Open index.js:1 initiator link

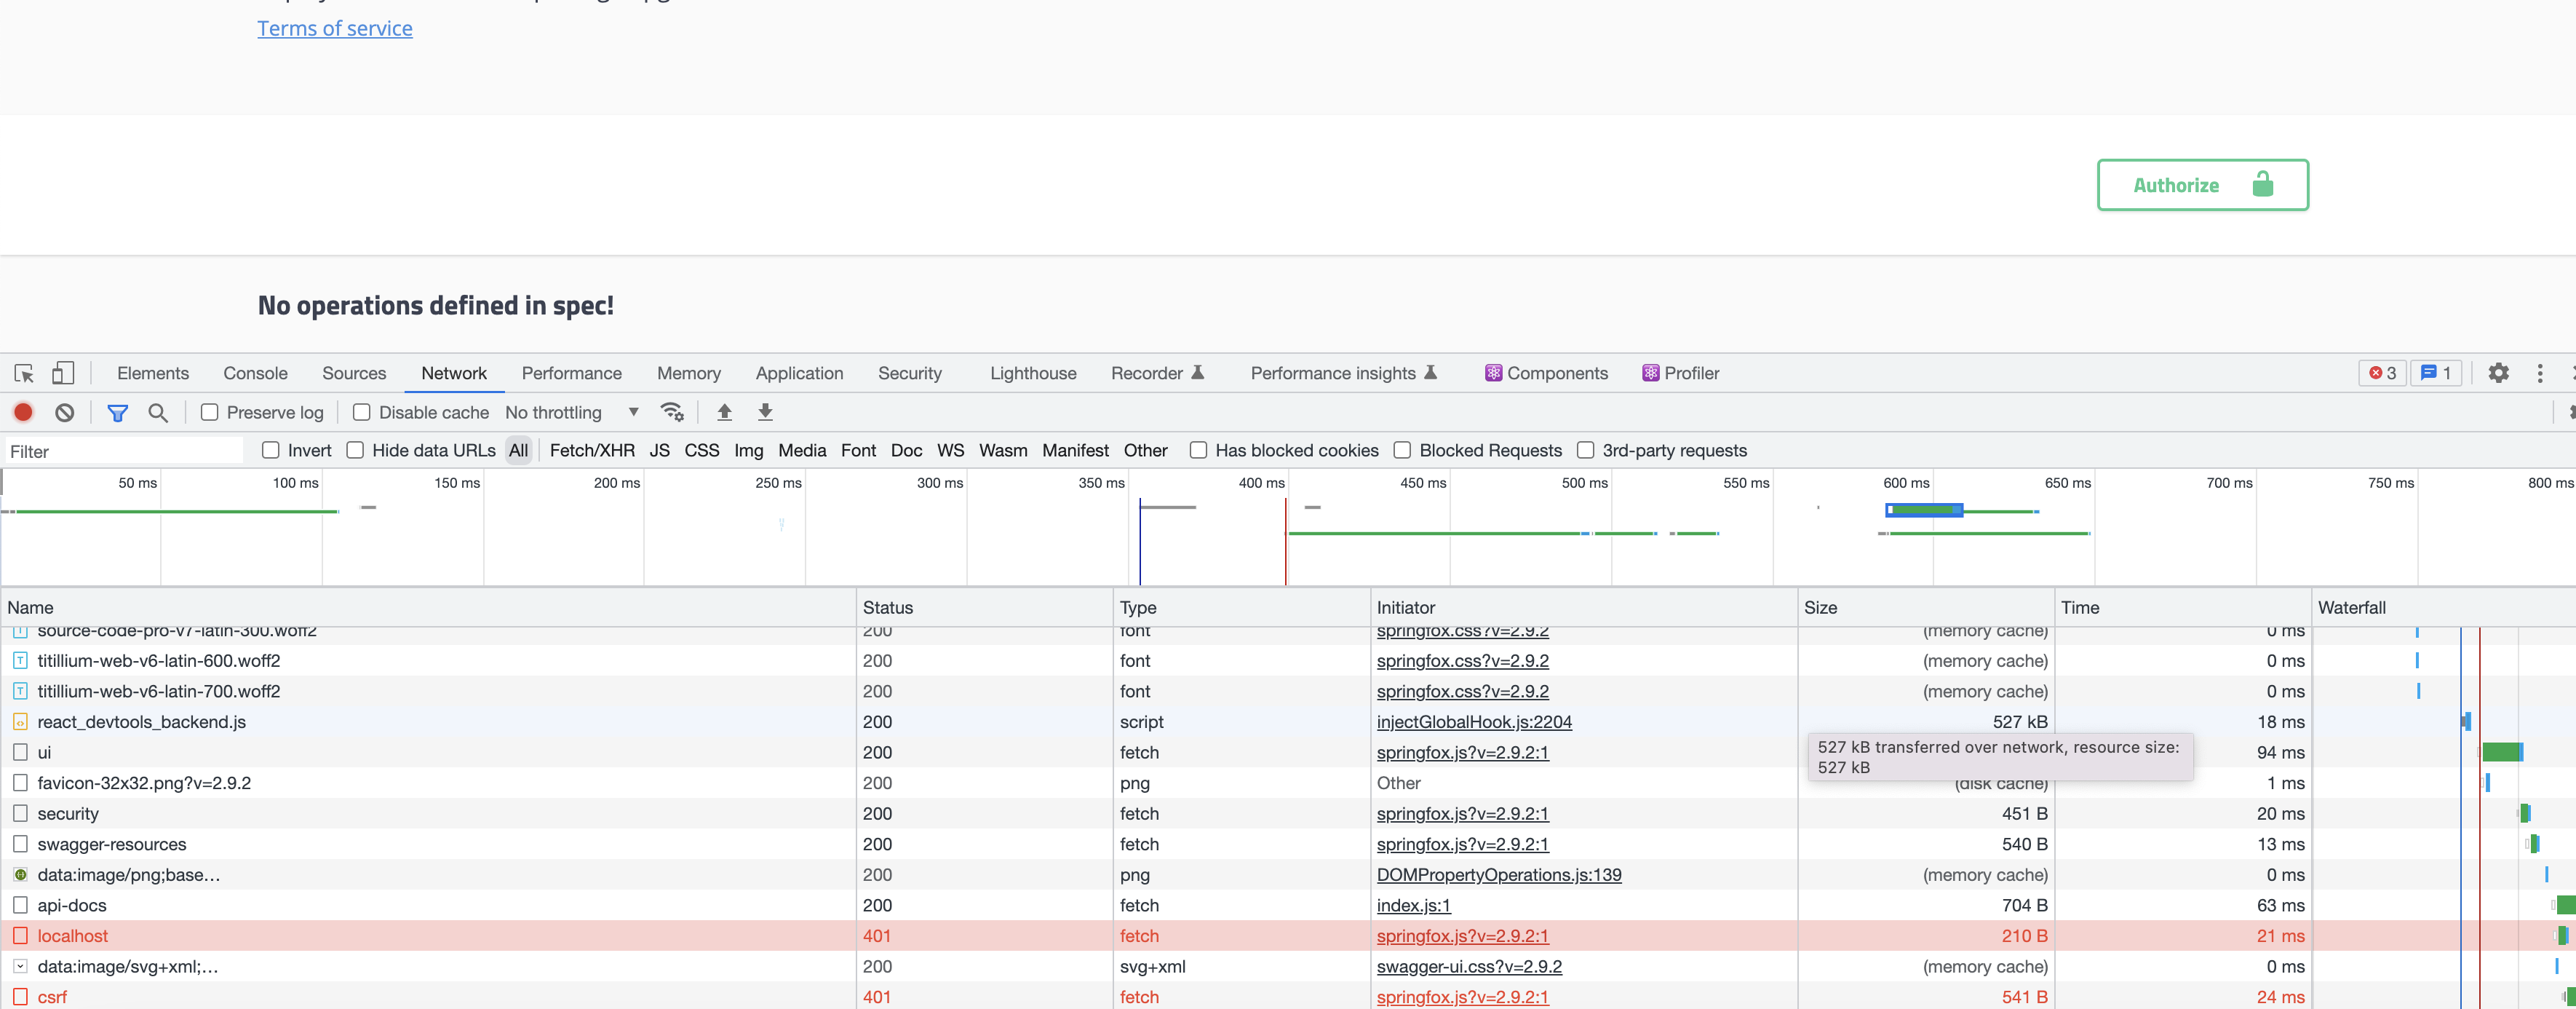click(x=1413, y=905)
